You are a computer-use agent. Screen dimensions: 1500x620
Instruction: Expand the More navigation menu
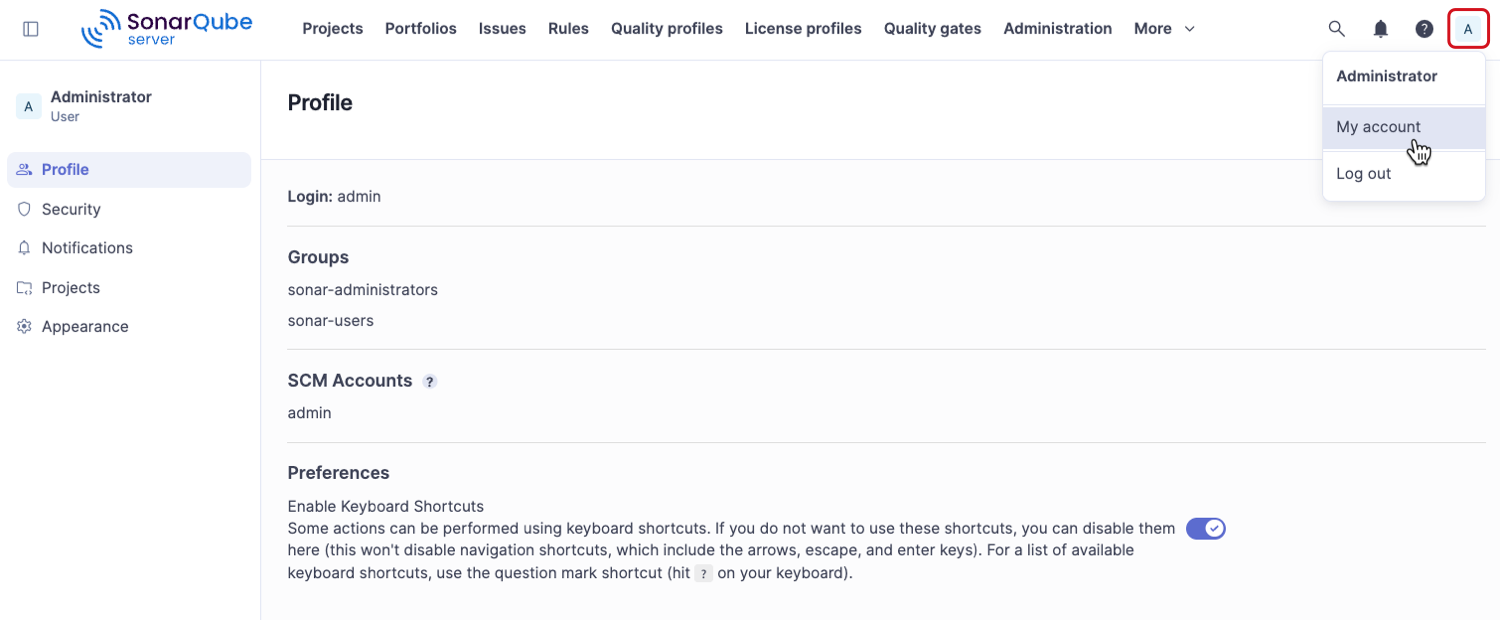(x=1162, y=28)
